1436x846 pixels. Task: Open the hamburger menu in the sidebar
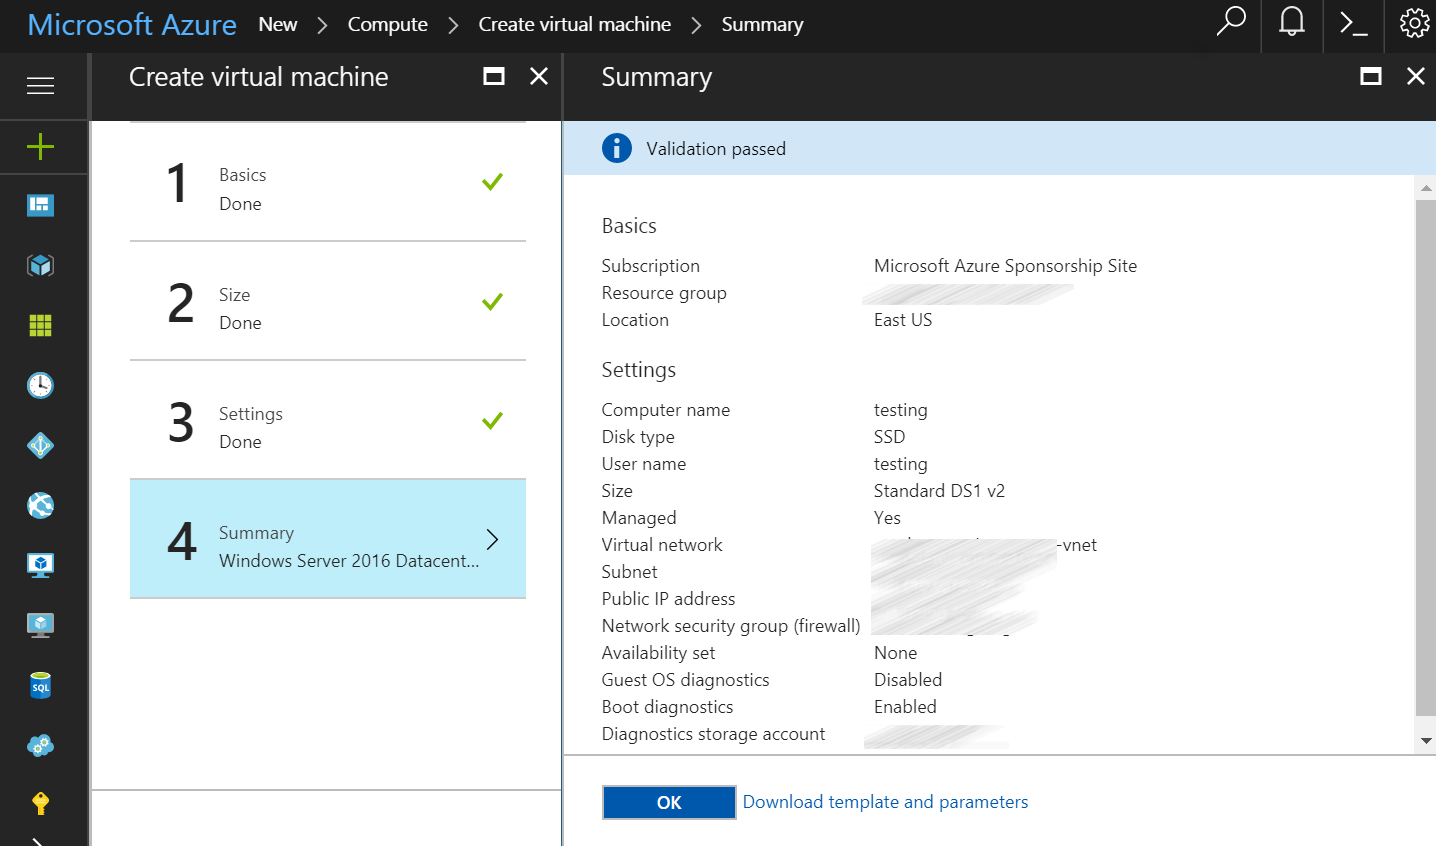[x=40, y=86]
